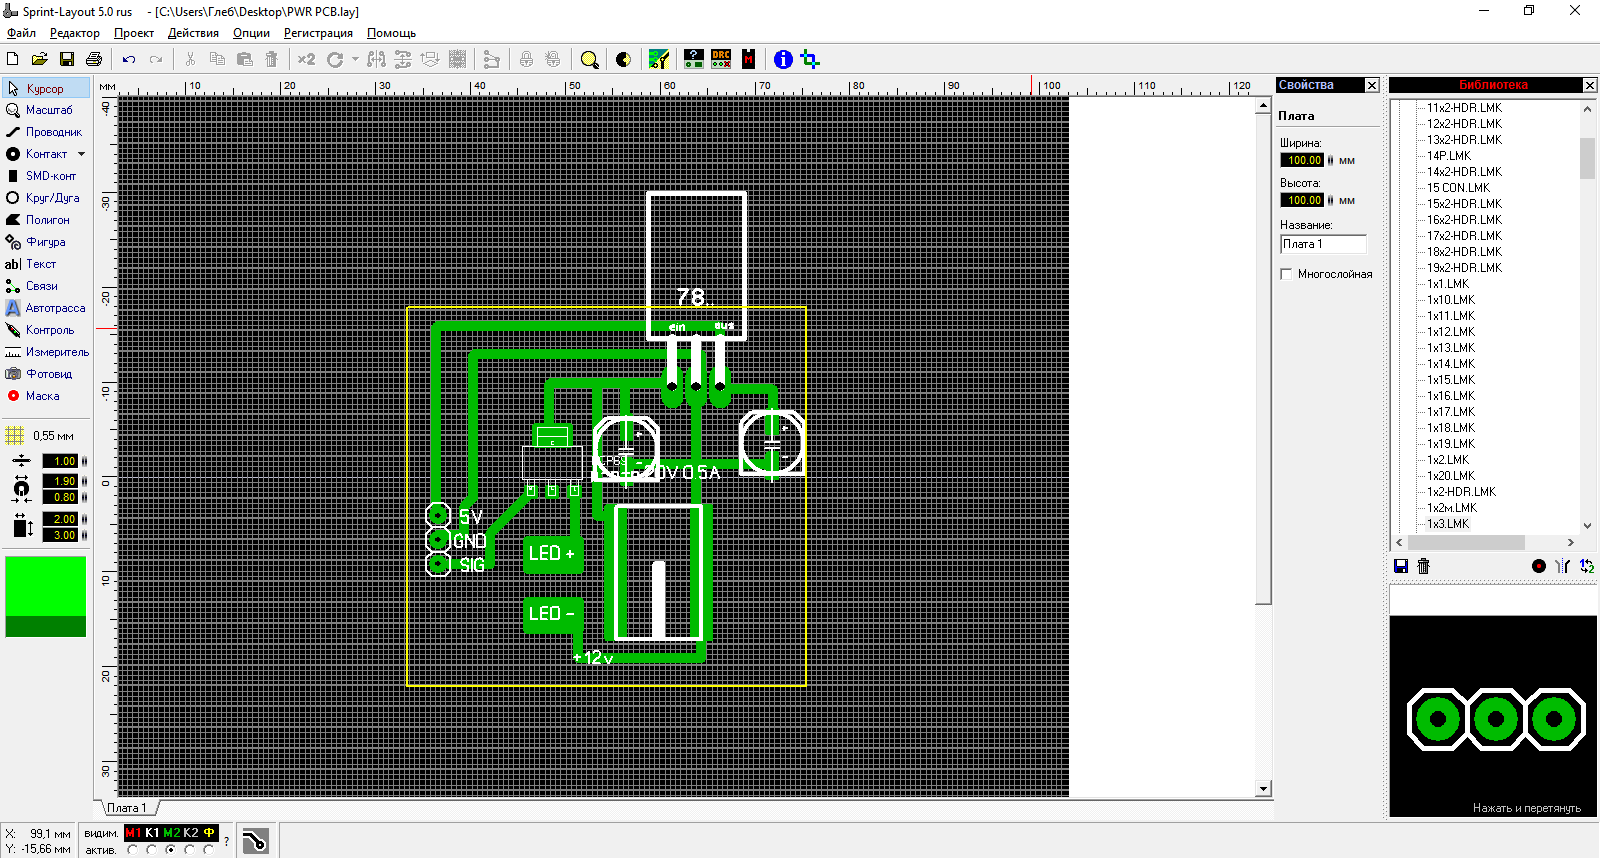
Task: Open the Фотовид photo view
Action: click(46, 374)
